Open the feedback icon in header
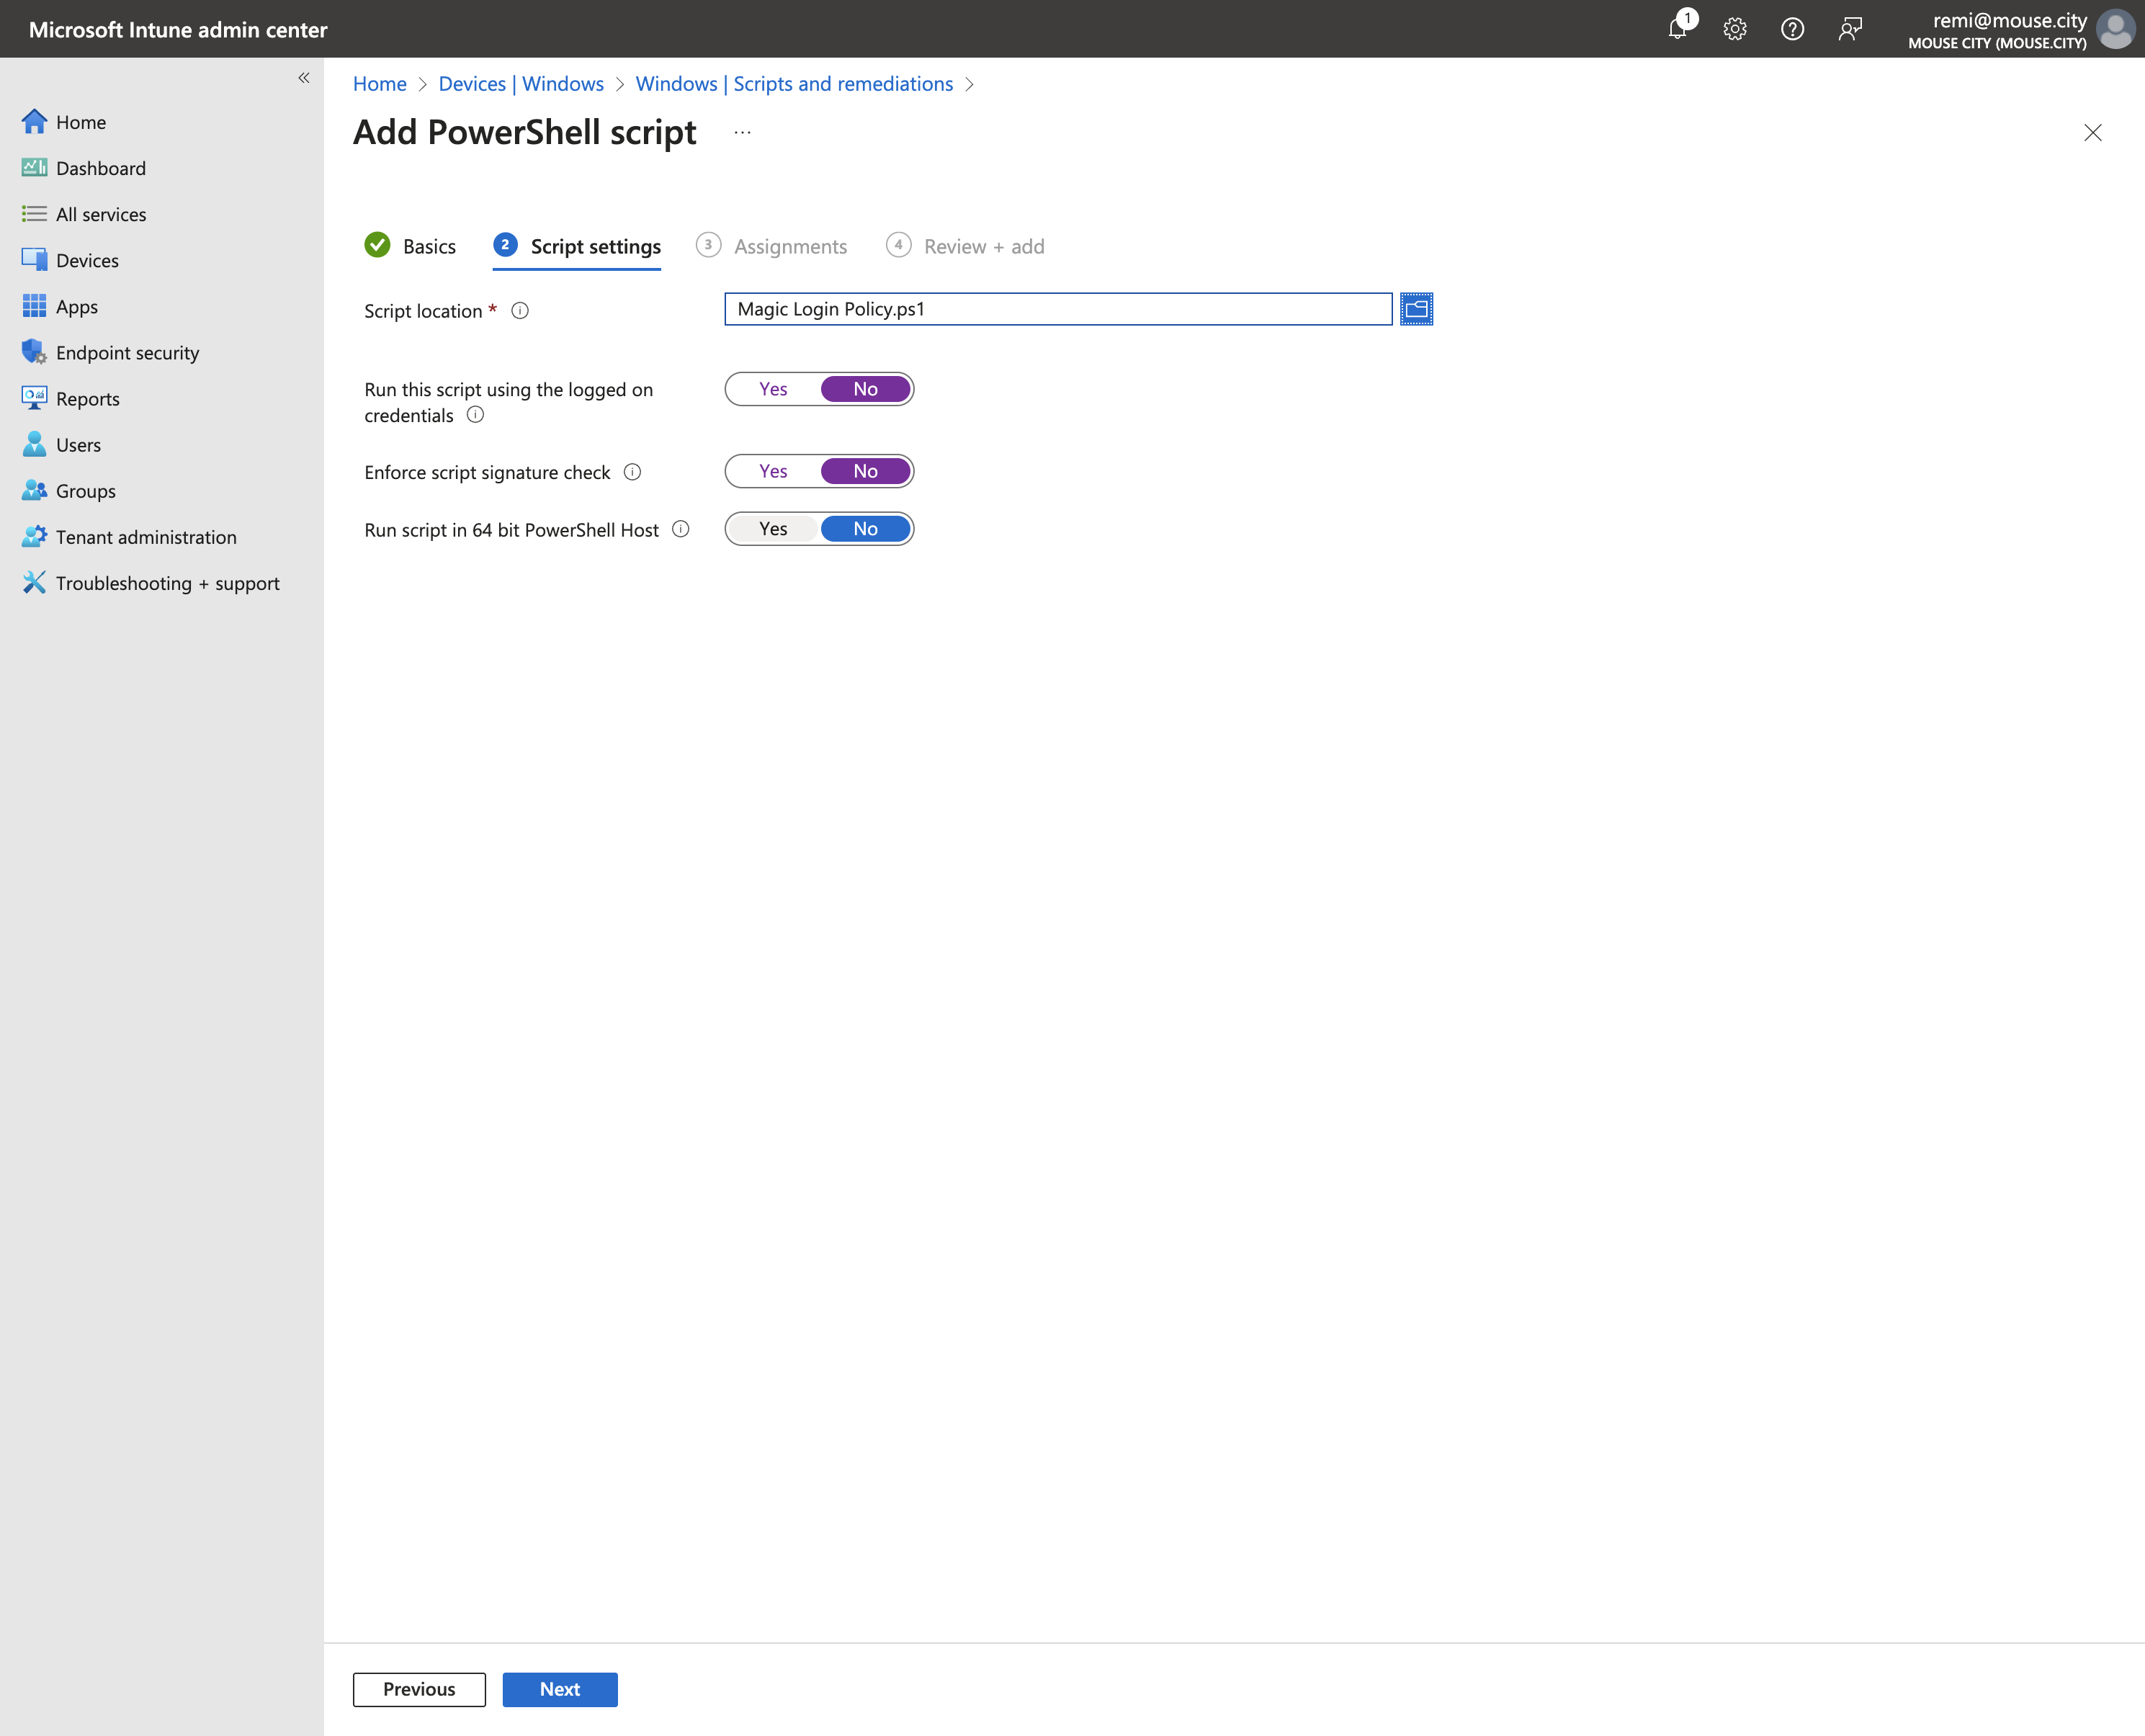This screenshot has height=1736, width=2145. click(1850, 29)
